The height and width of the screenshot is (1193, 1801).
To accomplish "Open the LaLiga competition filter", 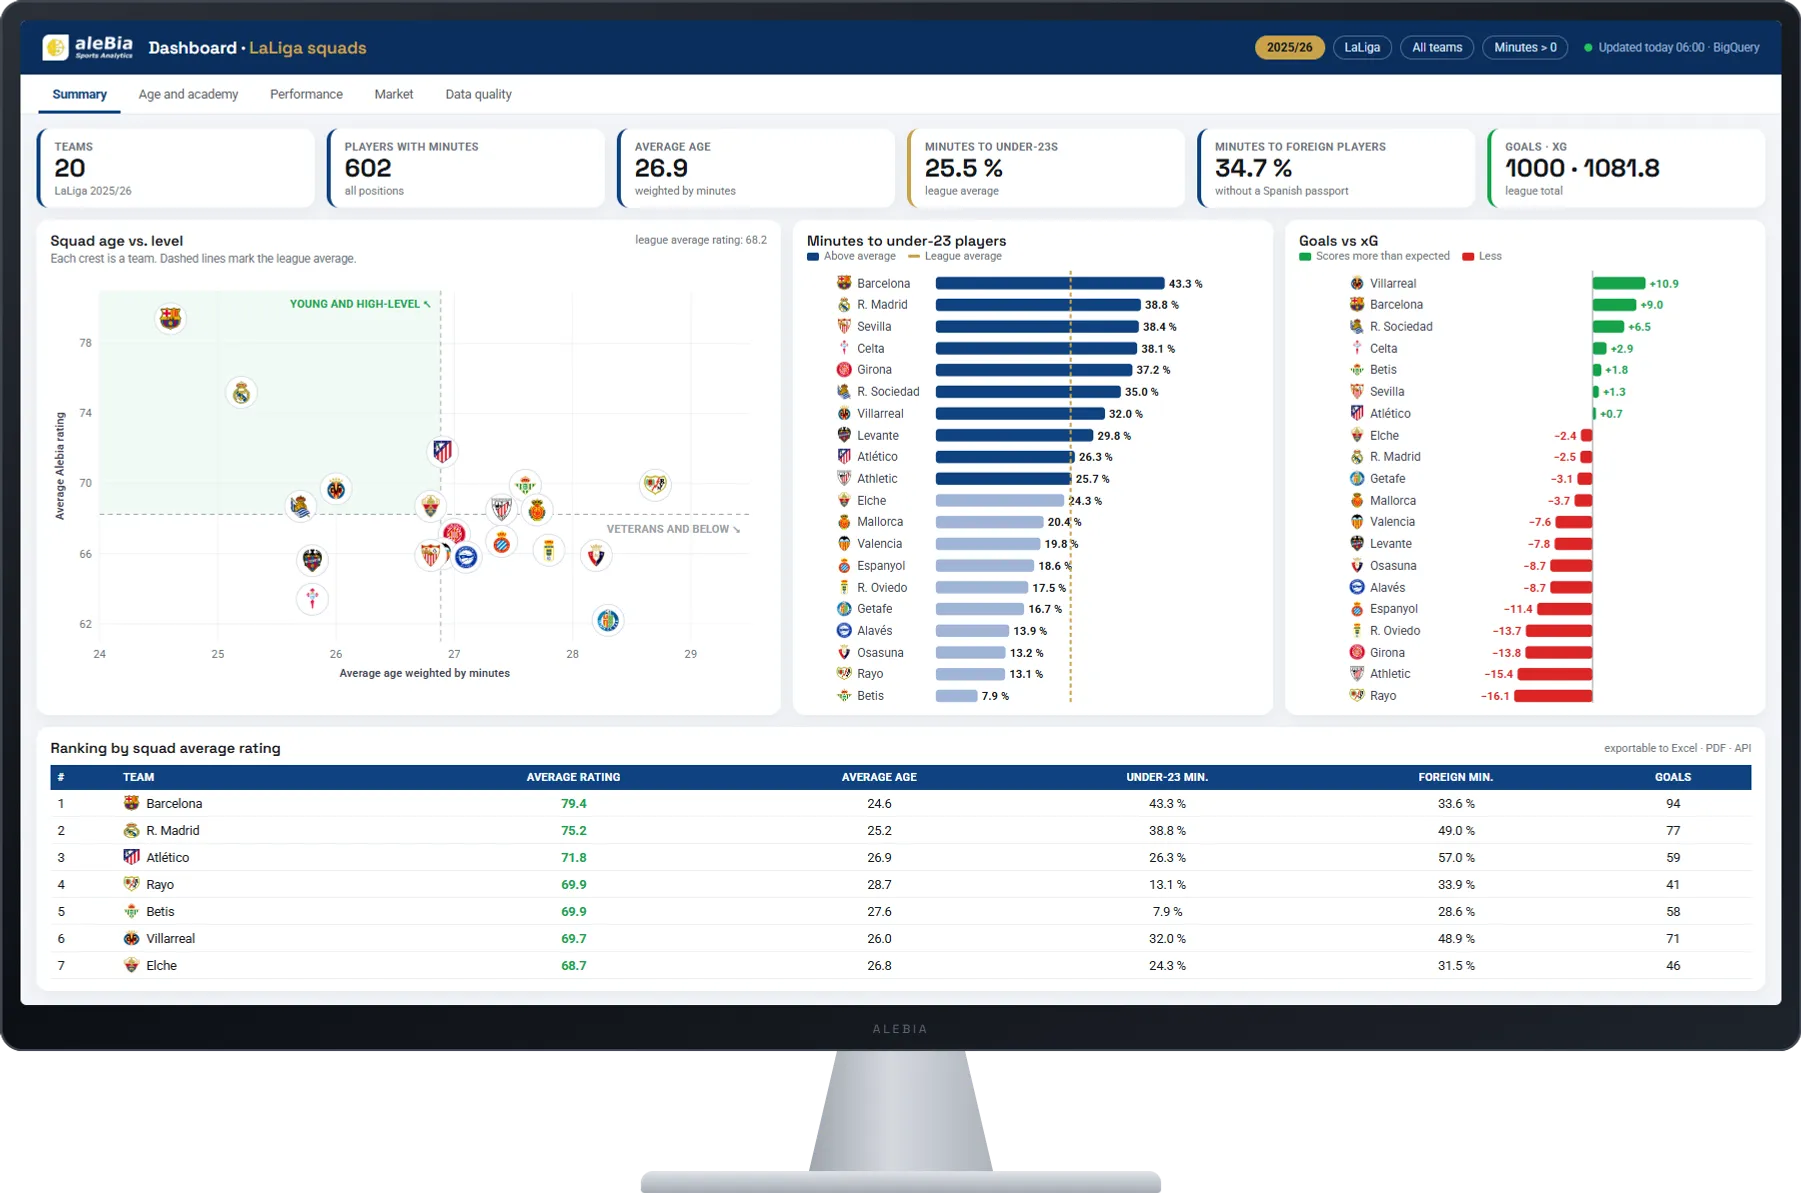I will 1362,47.
